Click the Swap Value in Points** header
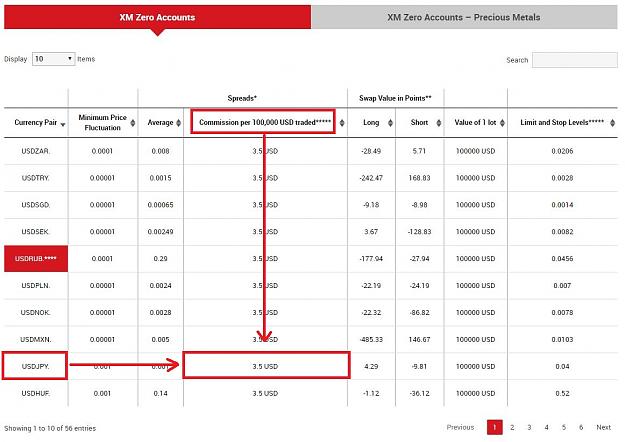 [x=395, y=98]
